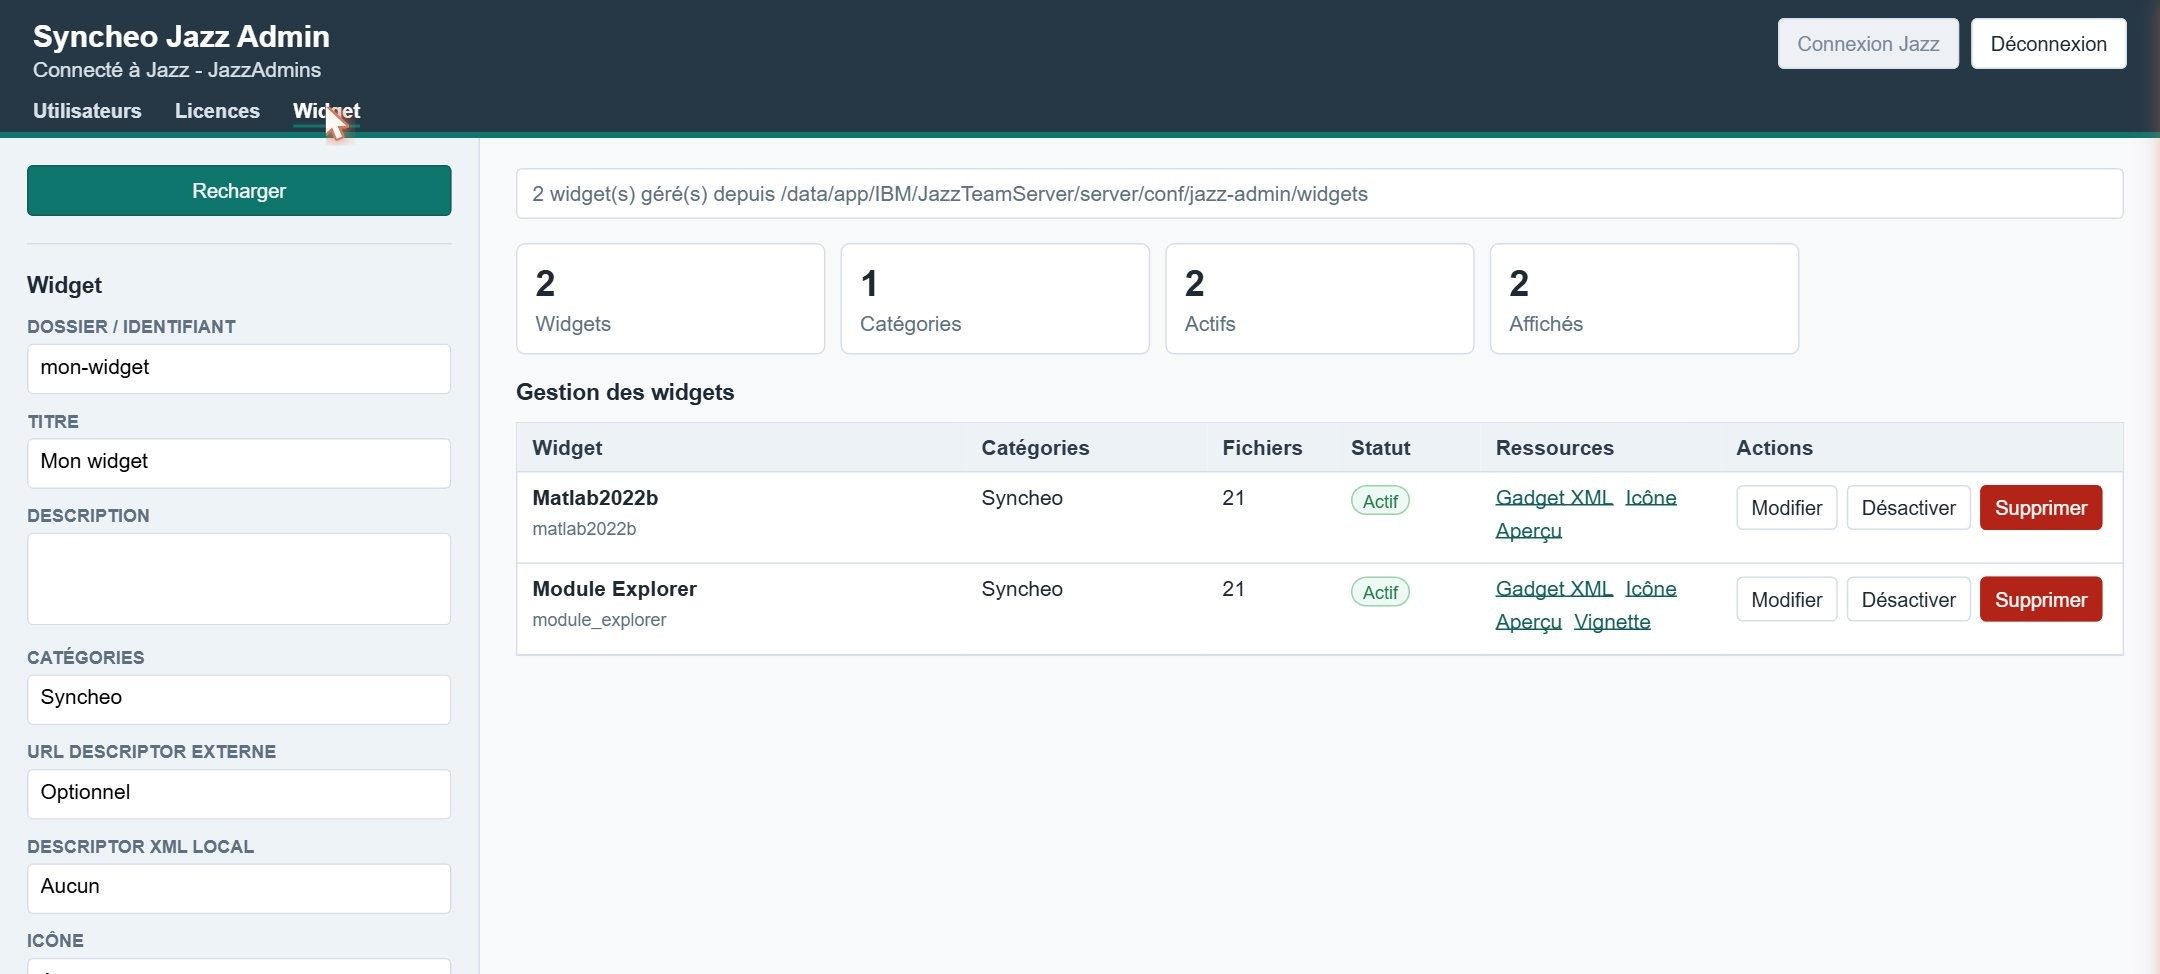The image size is (2160, 974).
Task: Select the Widget tab
Action: click(x=326, y=111)
